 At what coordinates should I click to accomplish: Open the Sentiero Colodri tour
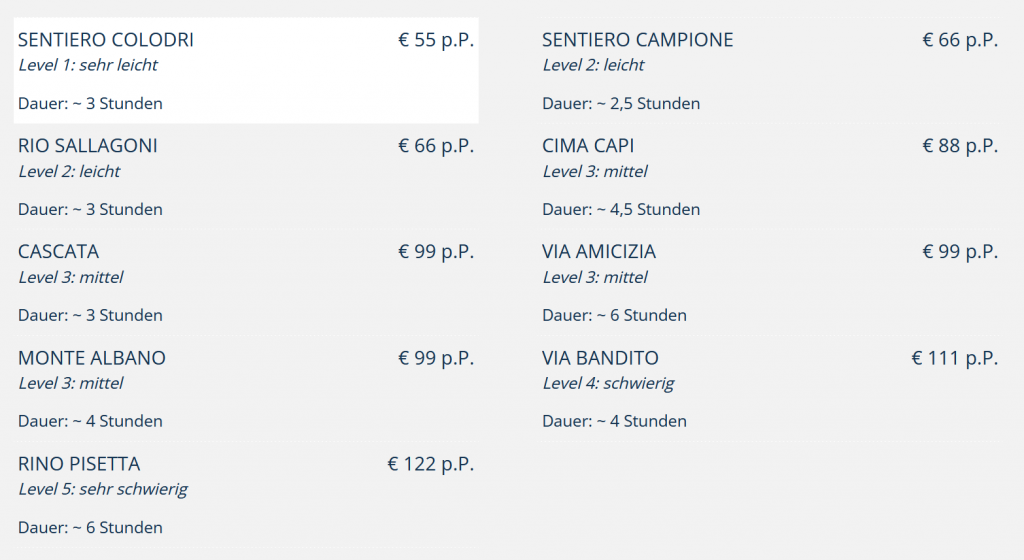tap(106, 40)
